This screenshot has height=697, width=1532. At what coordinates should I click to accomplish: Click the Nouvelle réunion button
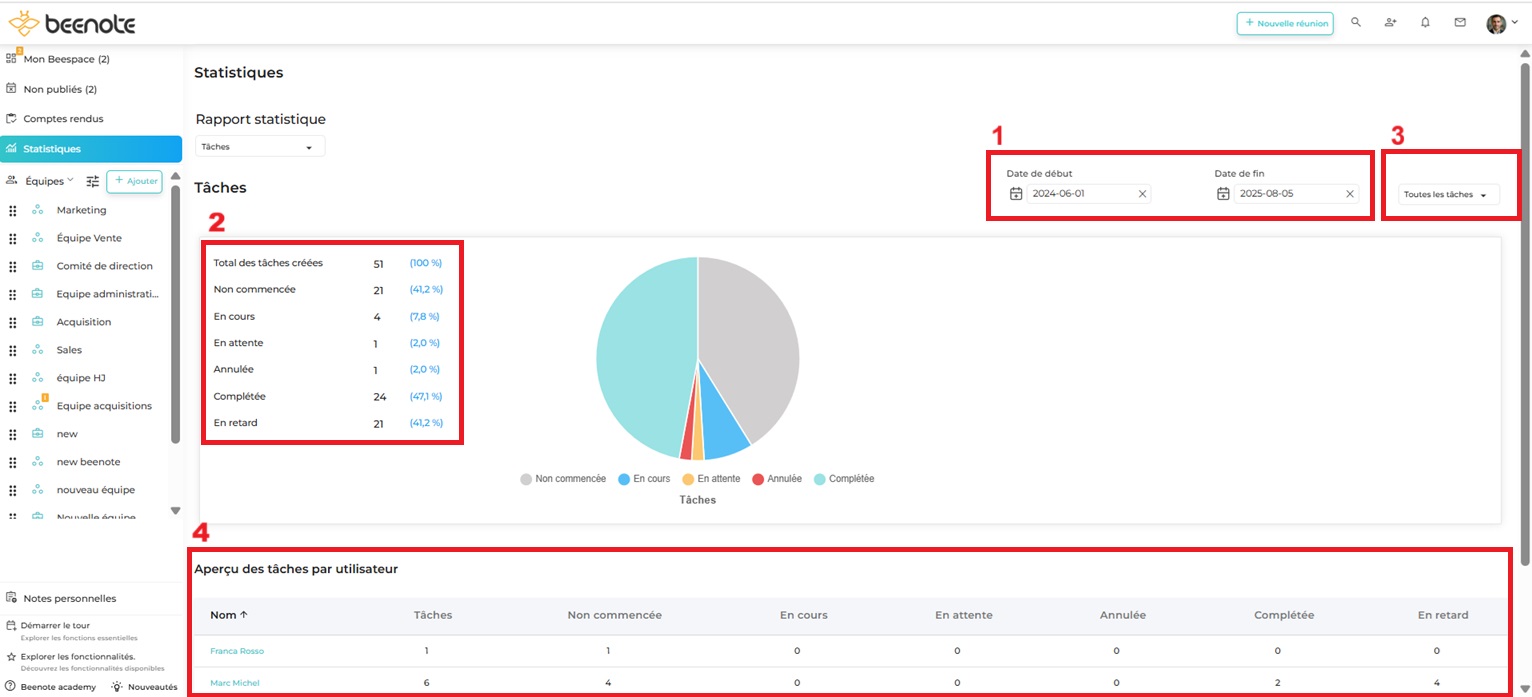click(x=1284, y=23)
